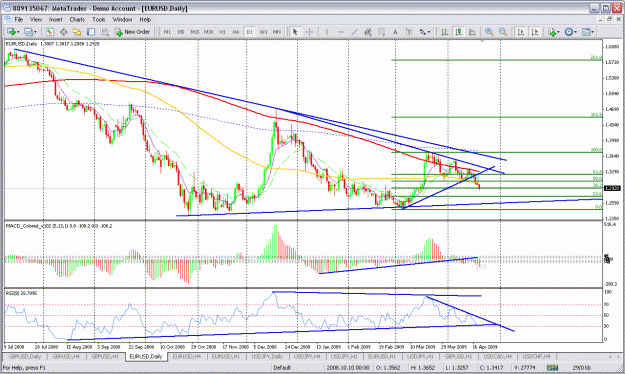Click the Periods clock icon
Viewport: 625px width, 374px height.
(x=569, y=32)
